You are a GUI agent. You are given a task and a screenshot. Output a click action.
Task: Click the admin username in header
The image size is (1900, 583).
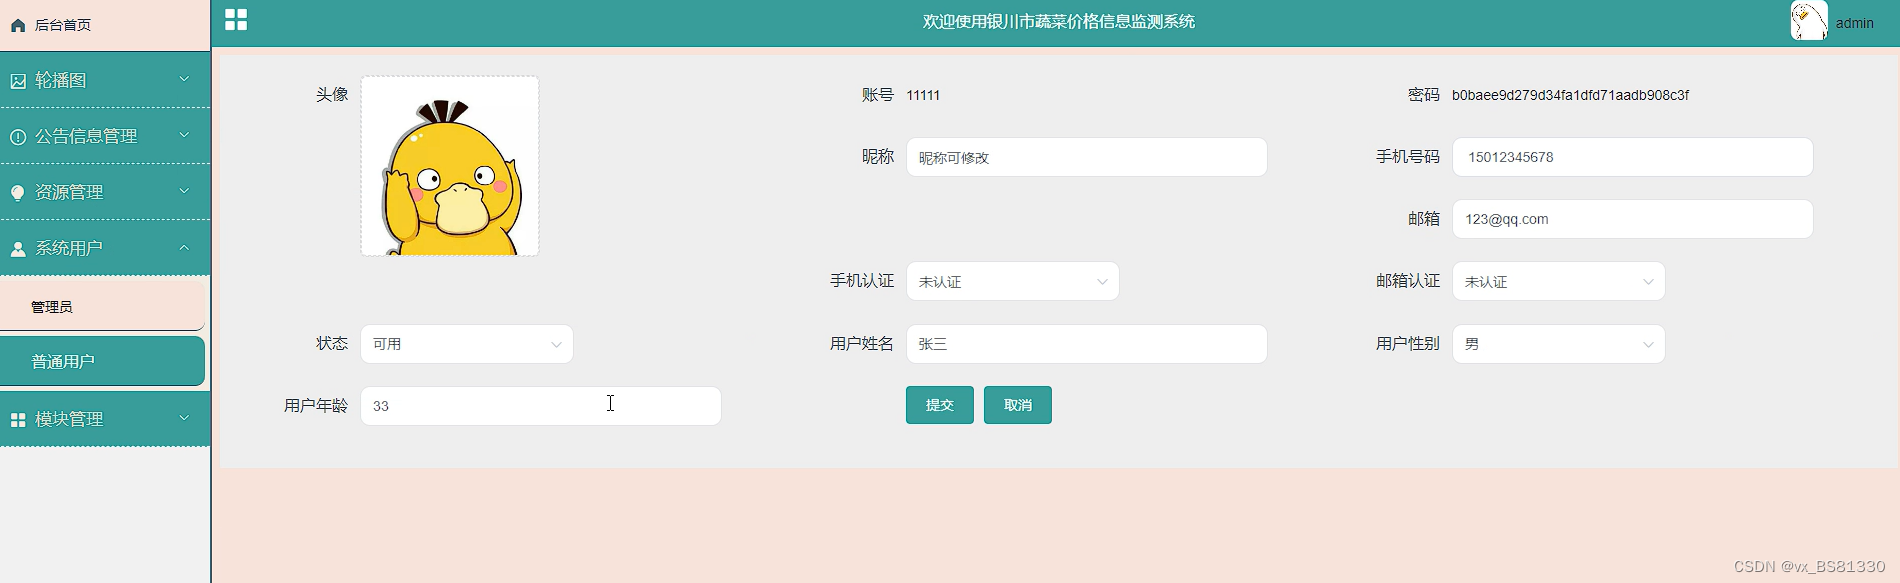[x=1855, y=23]
